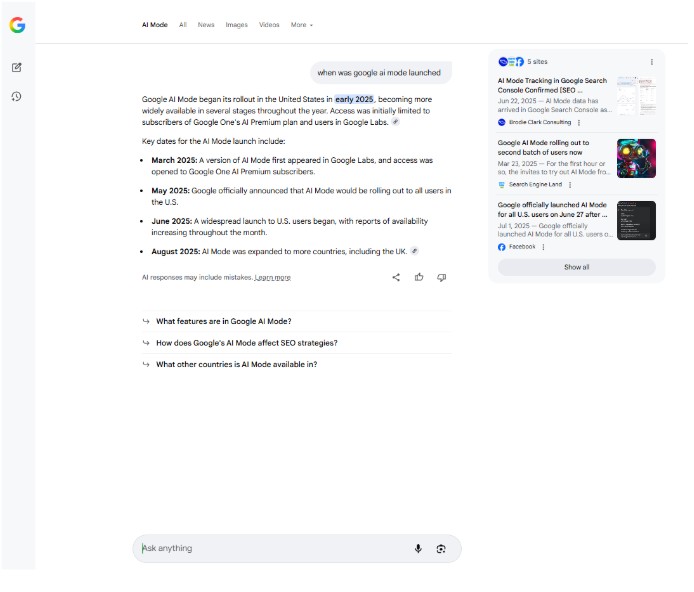Start a new search with the compose icon
The image size is (694, 592).
point(17,67)
